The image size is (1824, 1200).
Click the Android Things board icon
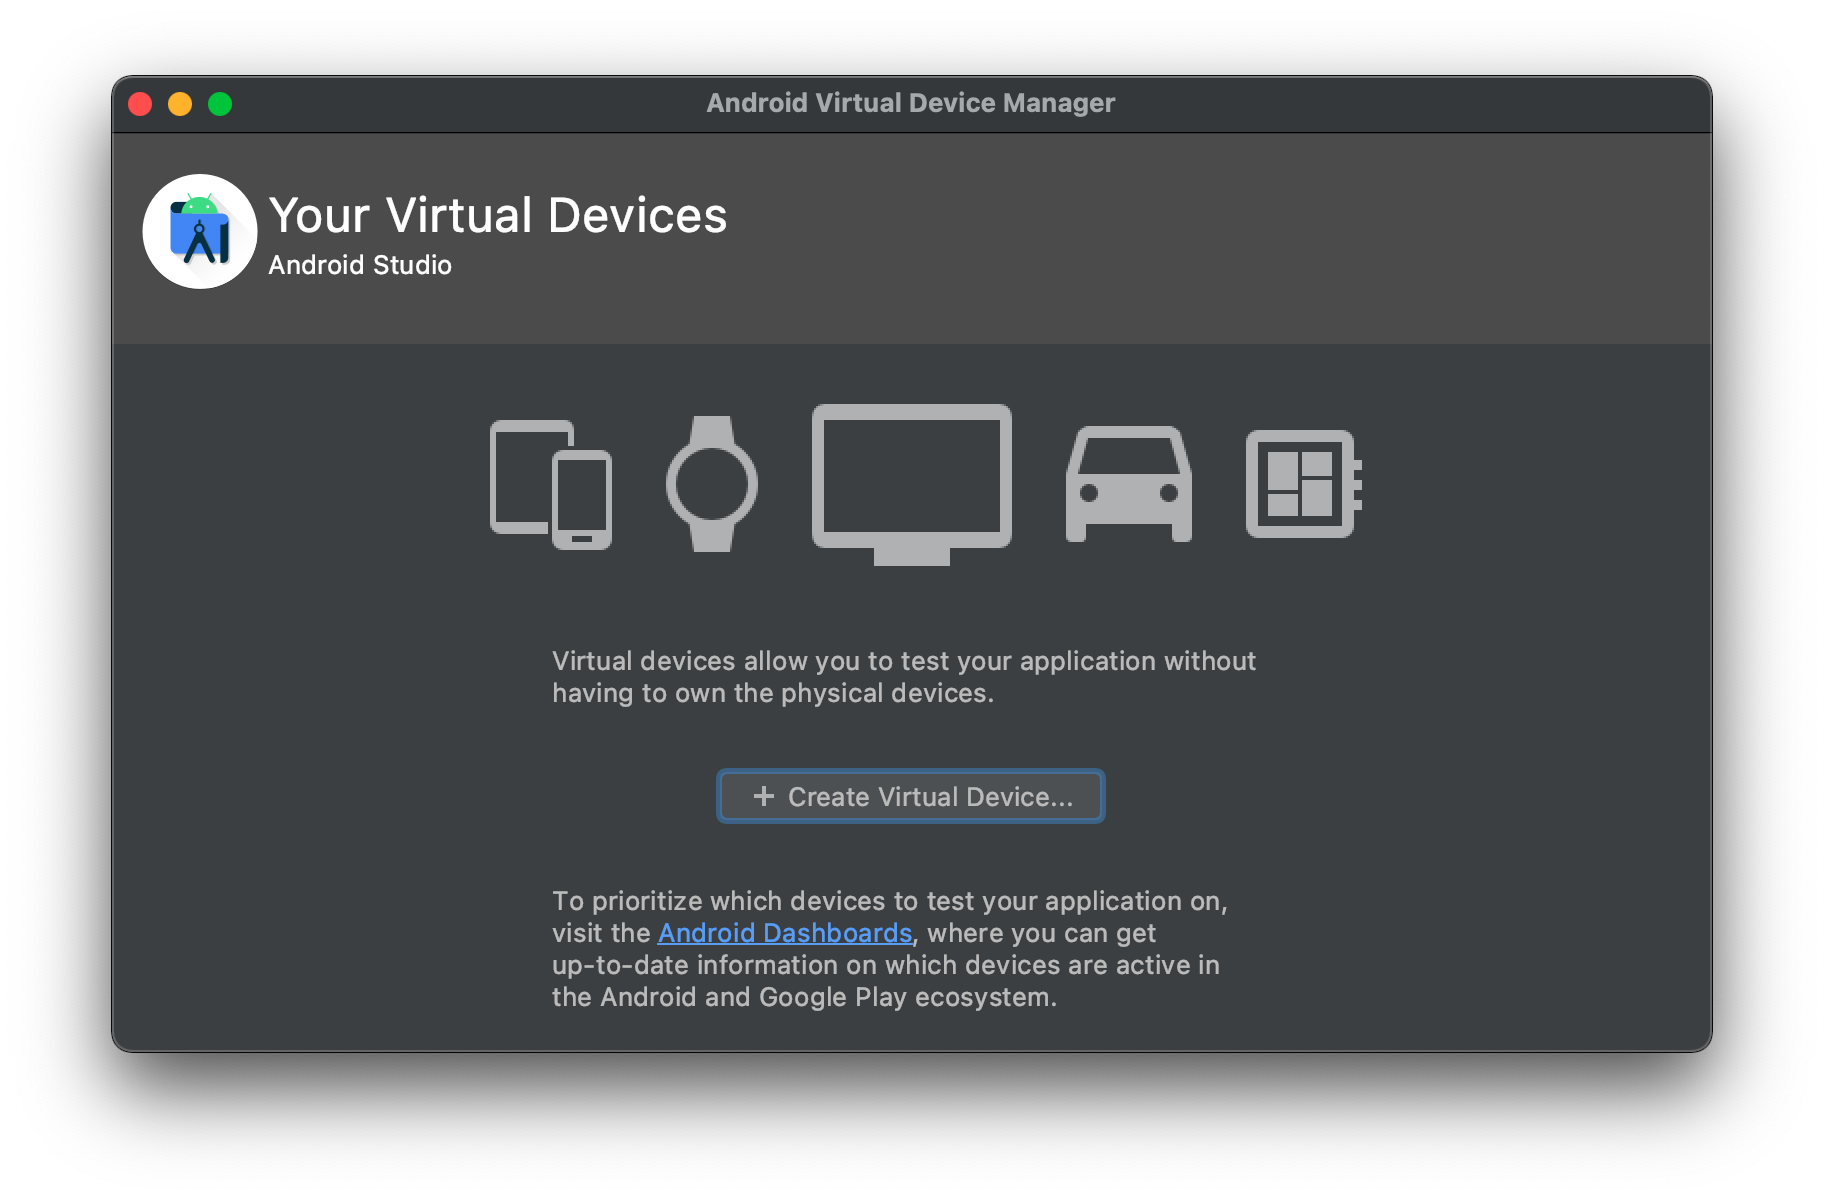pos(1304,484)
